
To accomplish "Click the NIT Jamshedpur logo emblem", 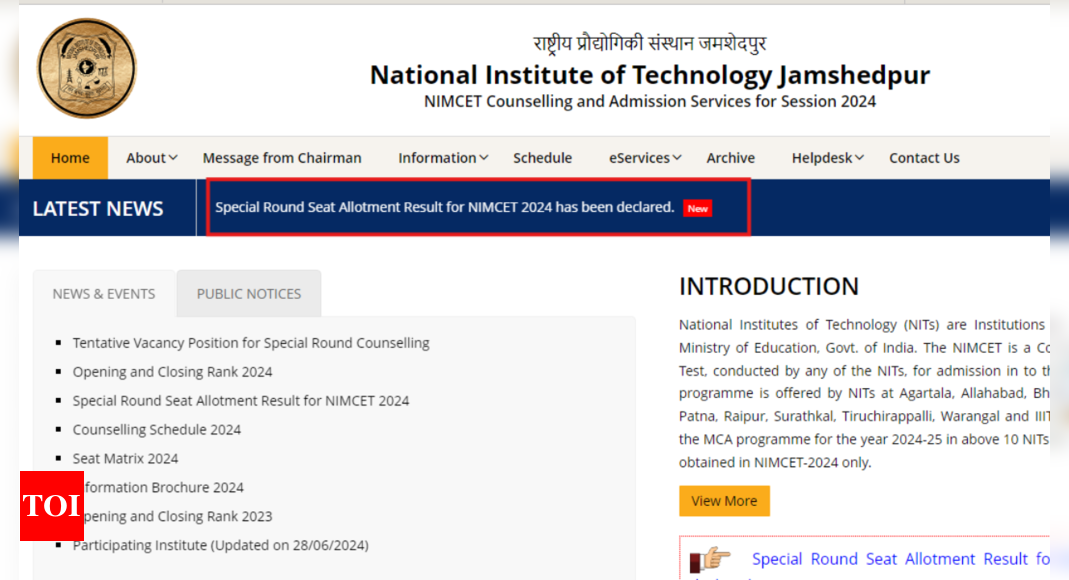I will coord(87,68).
